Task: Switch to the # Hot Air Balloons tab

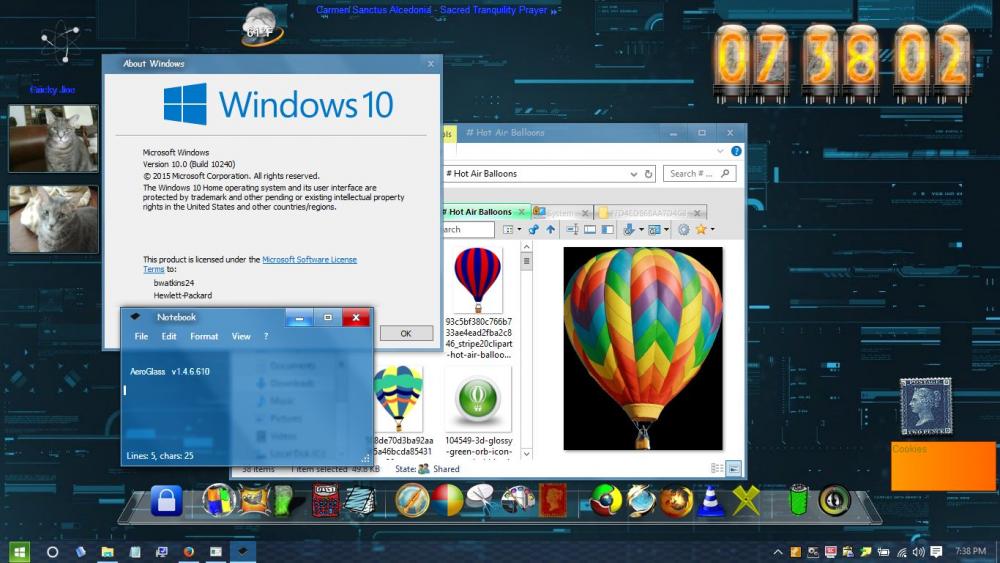Action: 480,212
